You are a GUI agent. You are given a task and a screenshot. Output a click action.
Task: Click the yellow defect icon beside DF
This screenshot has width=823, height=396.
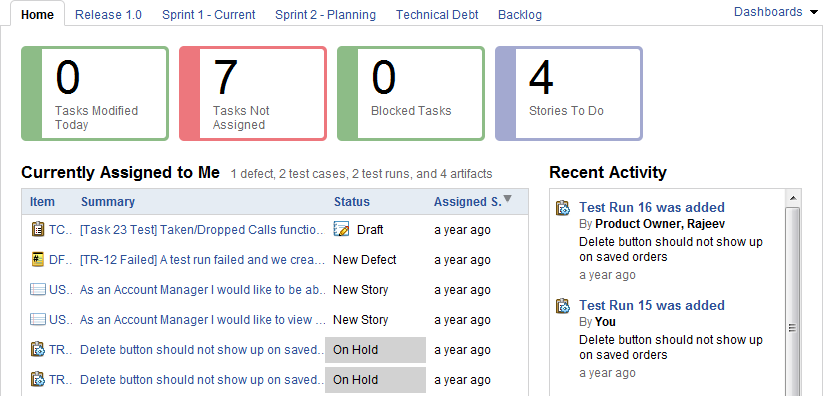tap(37, 259)
